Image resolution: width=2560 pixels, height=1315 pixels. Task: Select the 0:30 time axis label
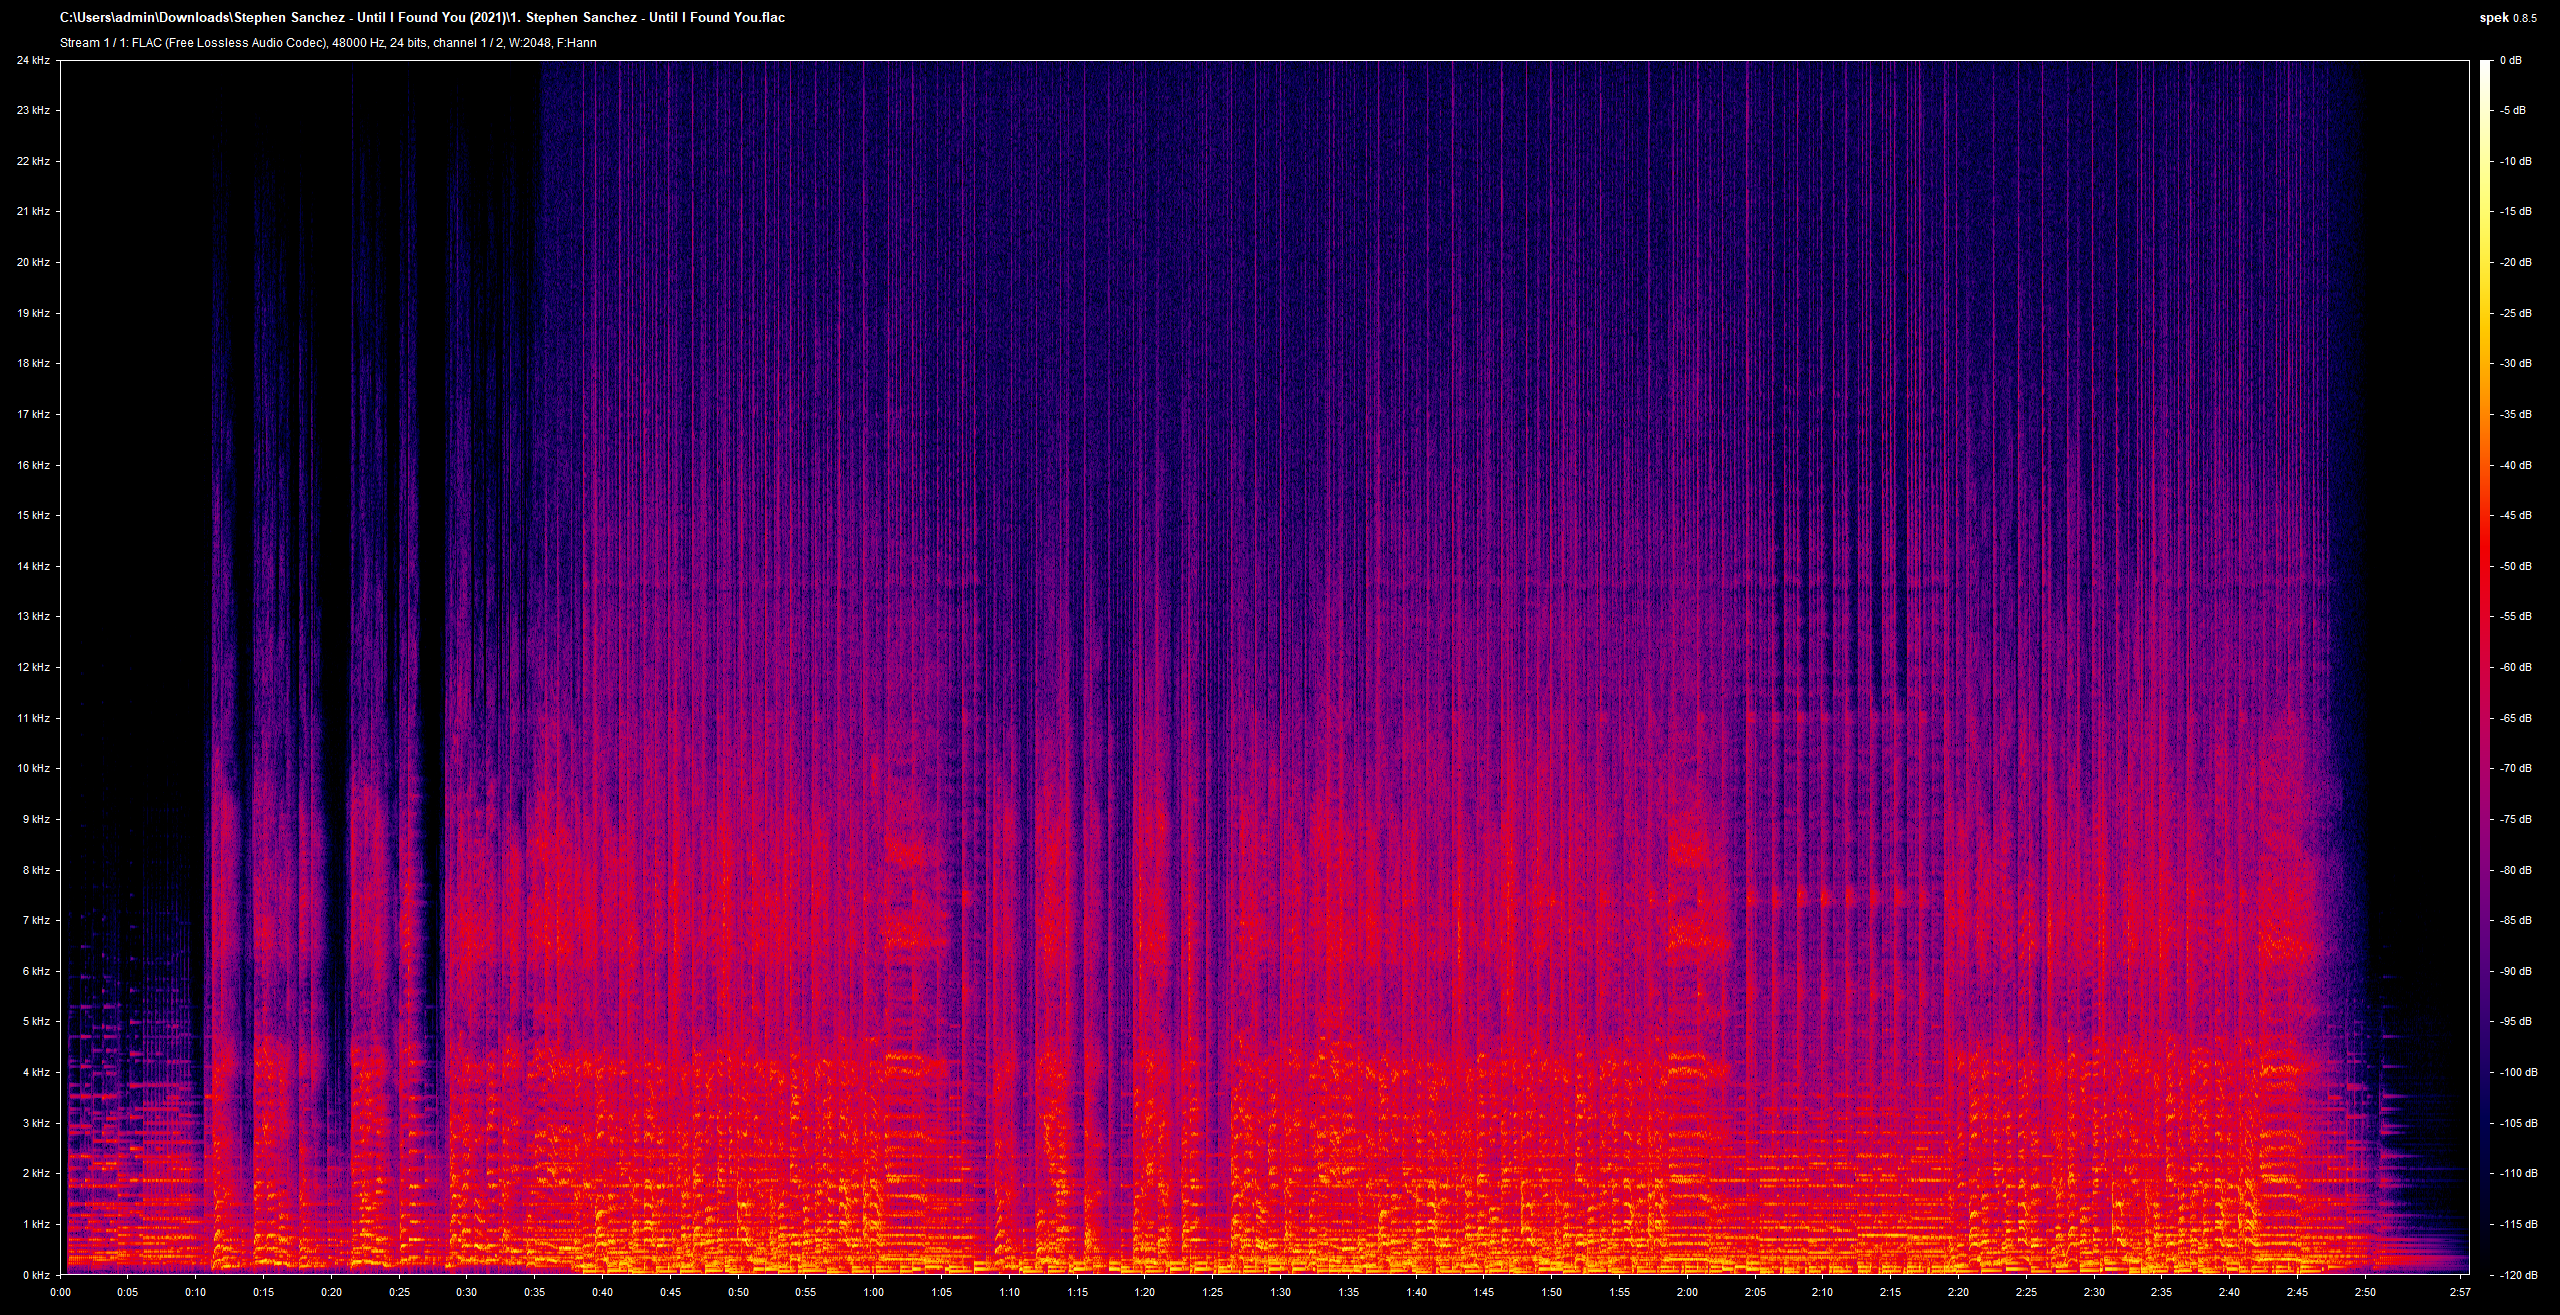466,1292
